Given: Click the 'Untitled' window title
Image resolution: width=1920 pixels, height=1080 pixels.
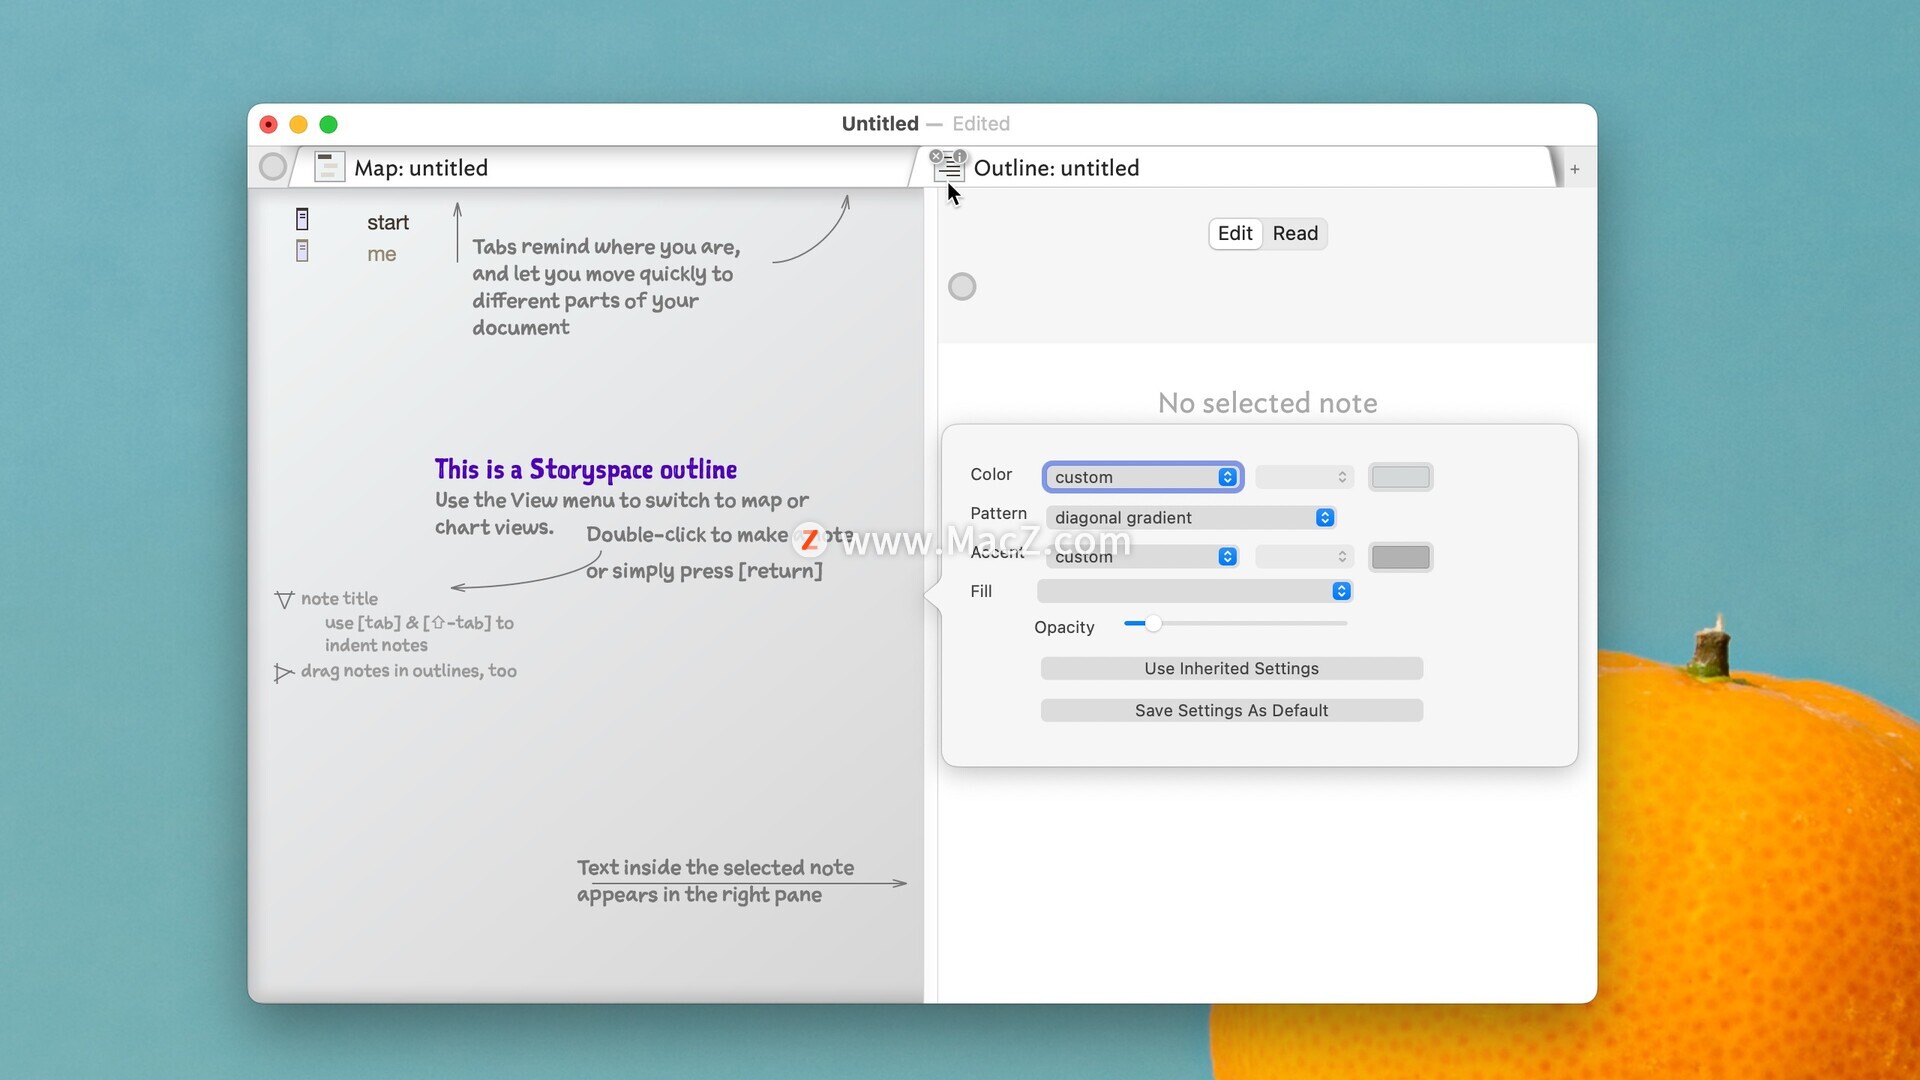Looking at the screenshot, I should coord(879,123).
